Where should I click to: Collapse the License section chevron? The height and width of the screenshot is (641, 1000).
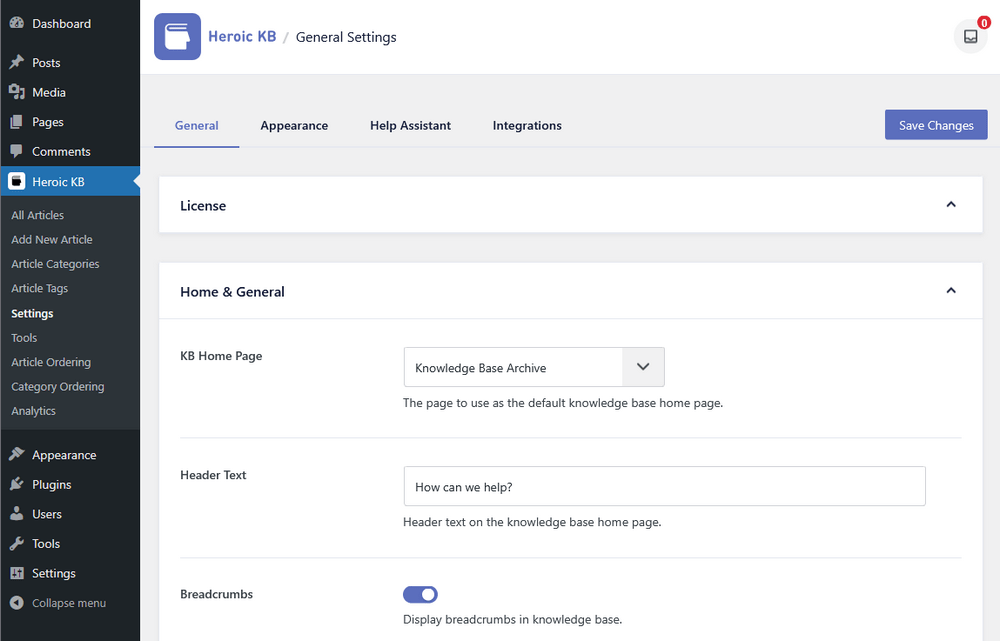[951, 205]
